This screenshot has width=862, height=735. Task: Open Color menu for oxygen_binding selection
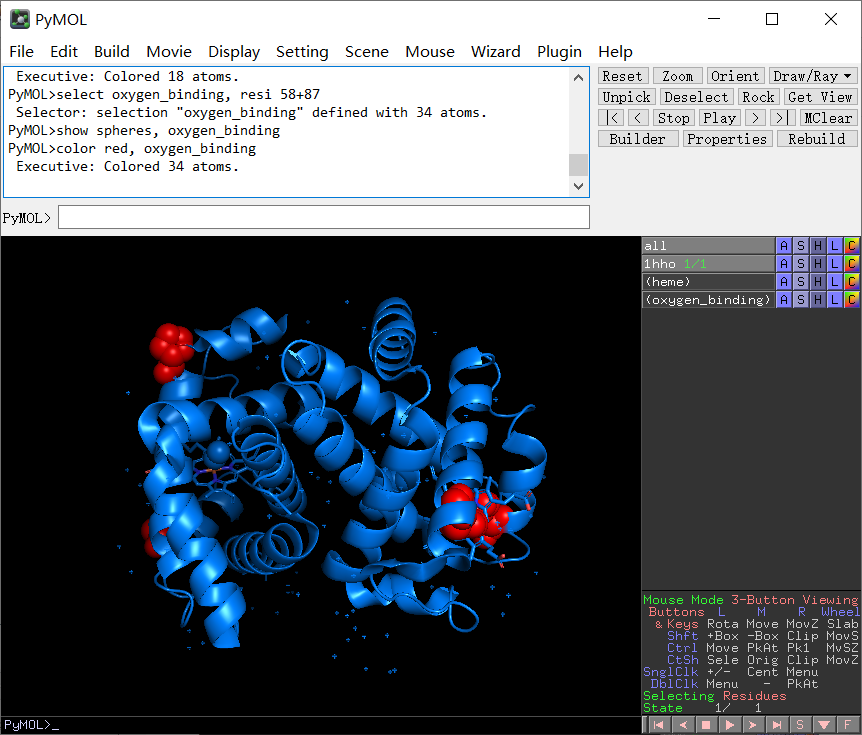(852, 300)
